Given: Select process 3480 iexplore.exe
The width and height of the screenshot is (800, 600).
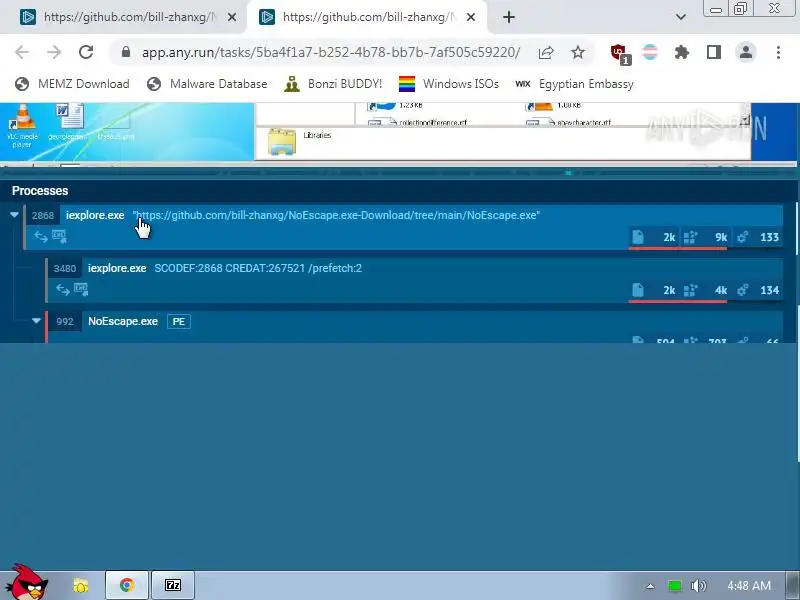Looking at the screenshot, I should (414, 280).
